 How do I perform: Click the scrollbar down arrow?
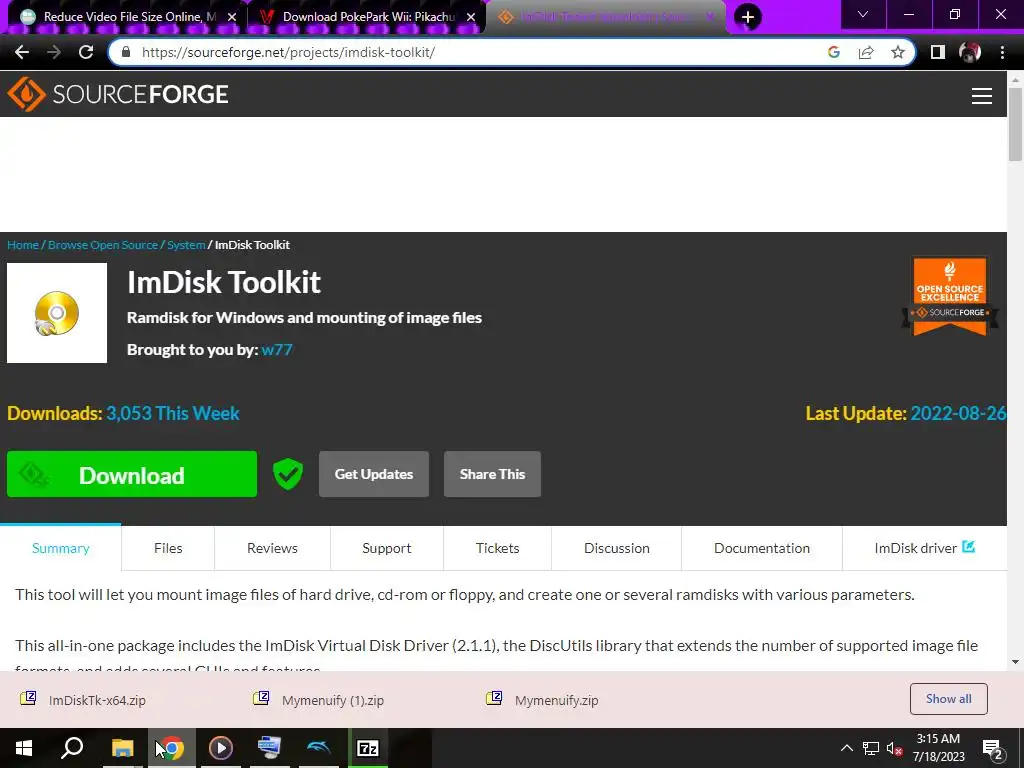click(1015, 662)
